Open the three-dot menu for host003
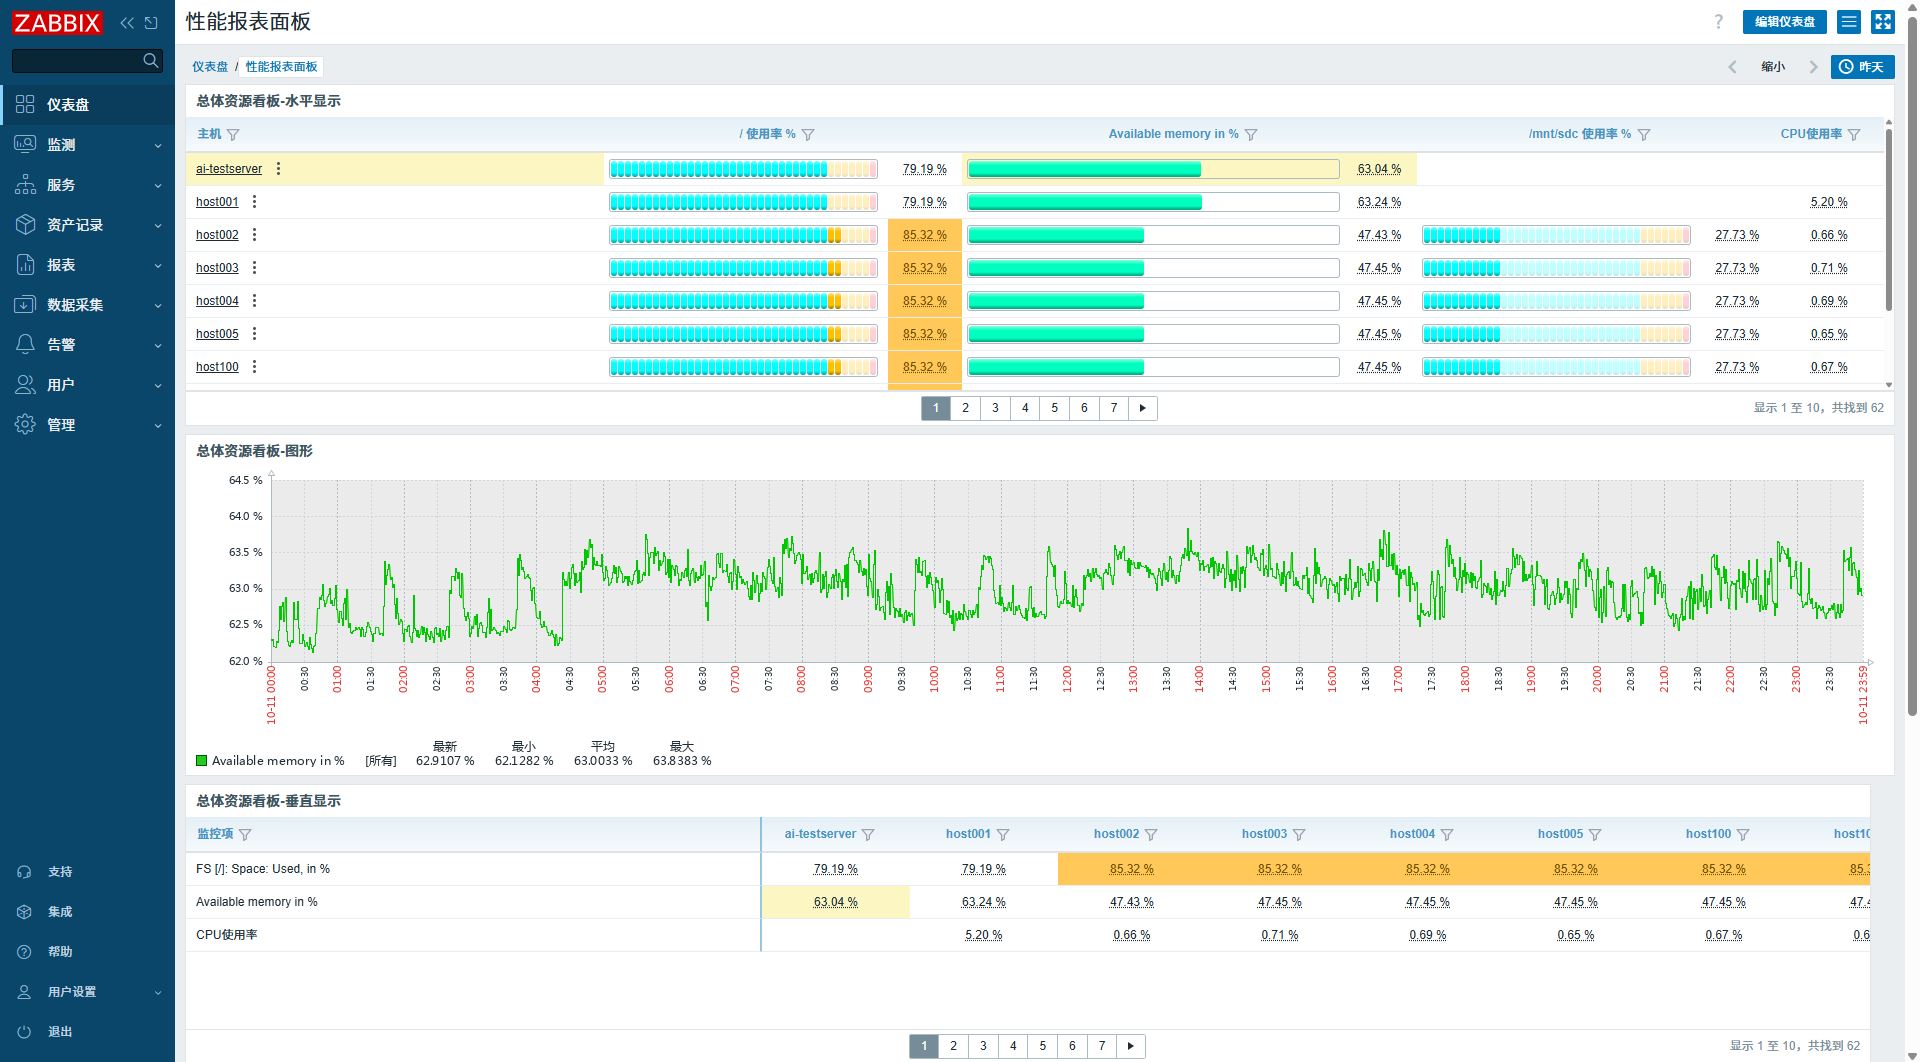The height and width of the screenshot is (1062, 1920). (x=255, y=268)
